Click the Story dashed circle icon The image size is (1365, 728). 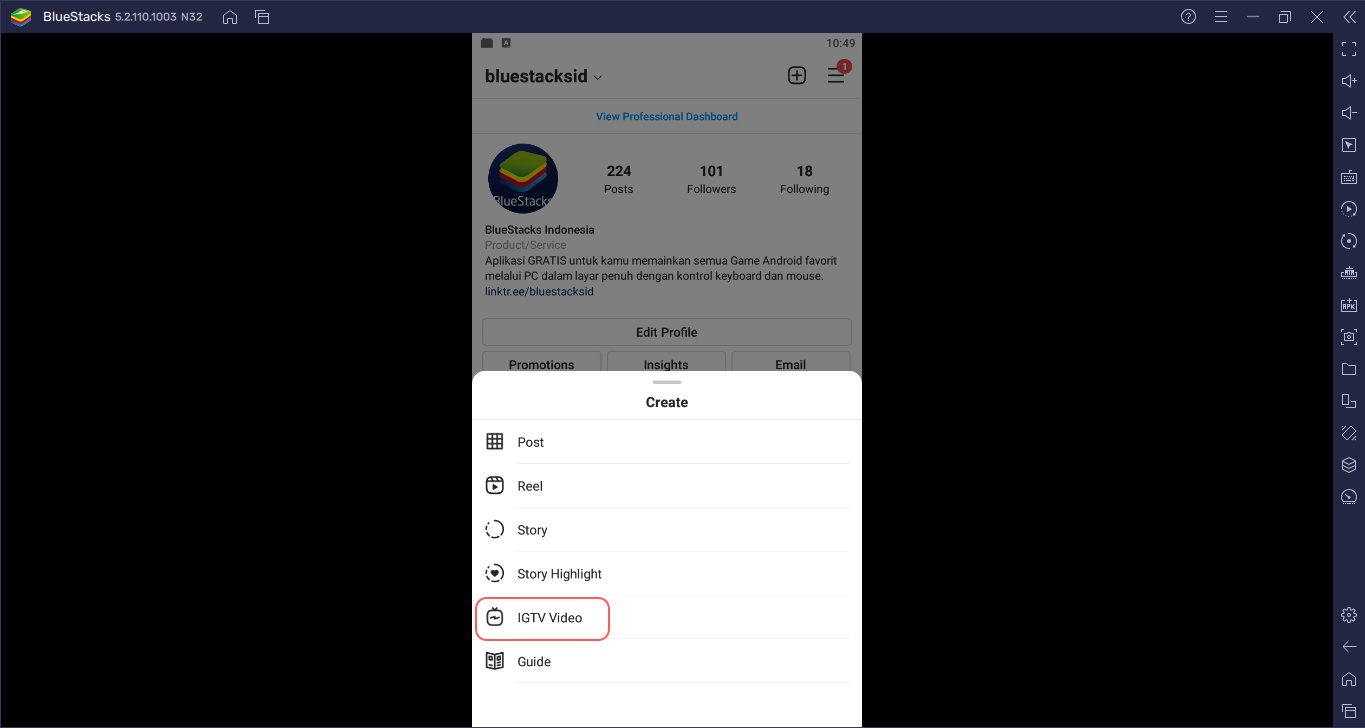click(494, 530)
